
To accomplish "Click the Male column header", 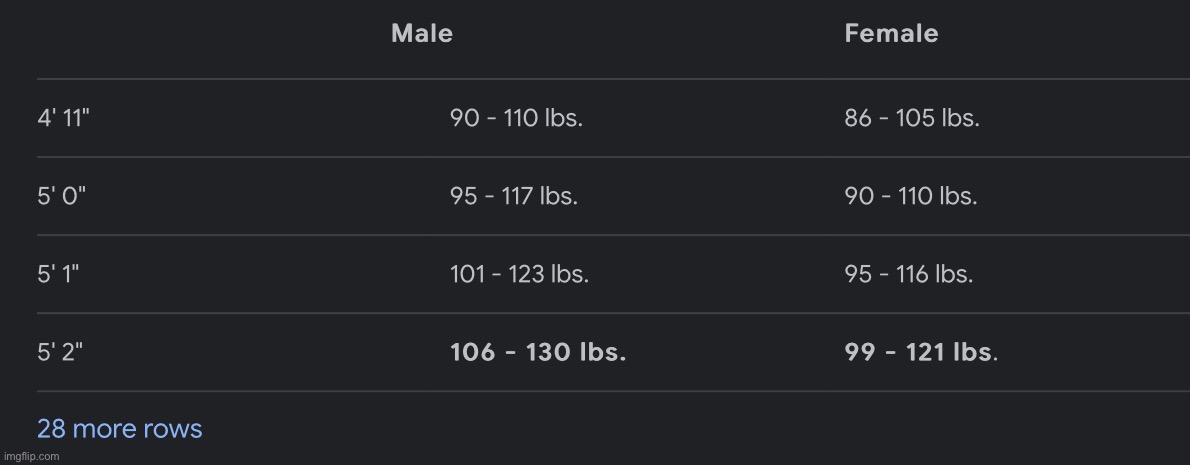I will (422, 33).
